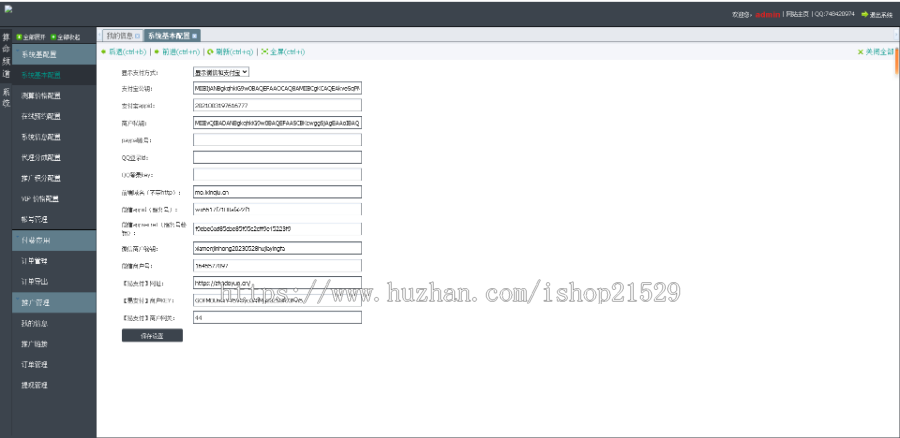Screen dimensions: 900x438
Task: Focus the 微信appid input field
Action: [x=277, y=210]
